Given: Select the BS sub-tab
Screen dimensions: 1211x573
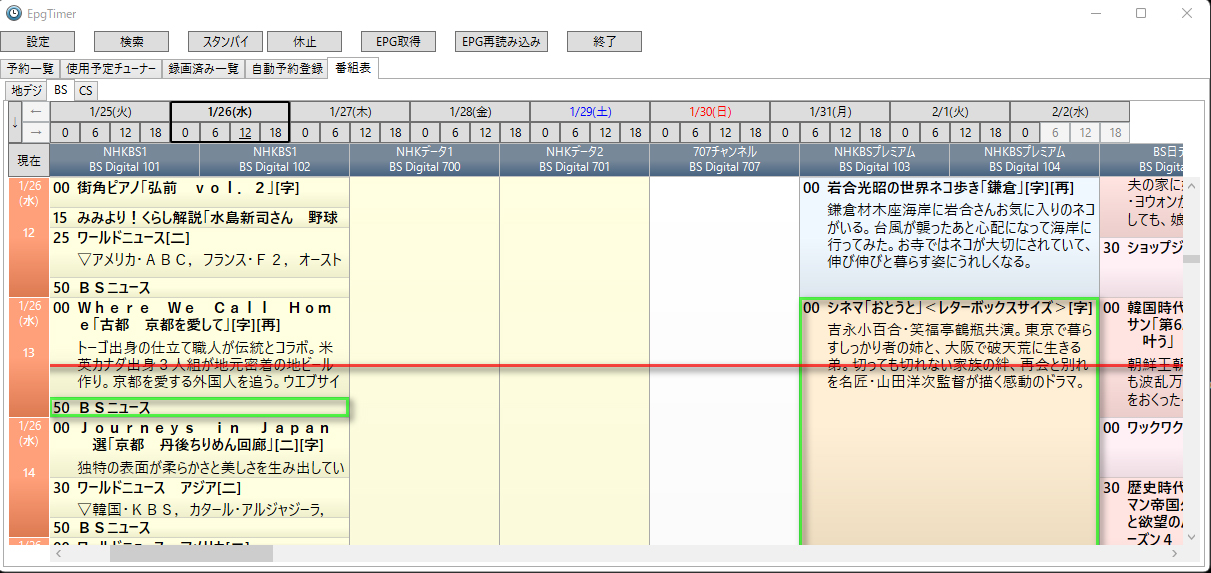Looking at the screenshot, I should point(61,90).
